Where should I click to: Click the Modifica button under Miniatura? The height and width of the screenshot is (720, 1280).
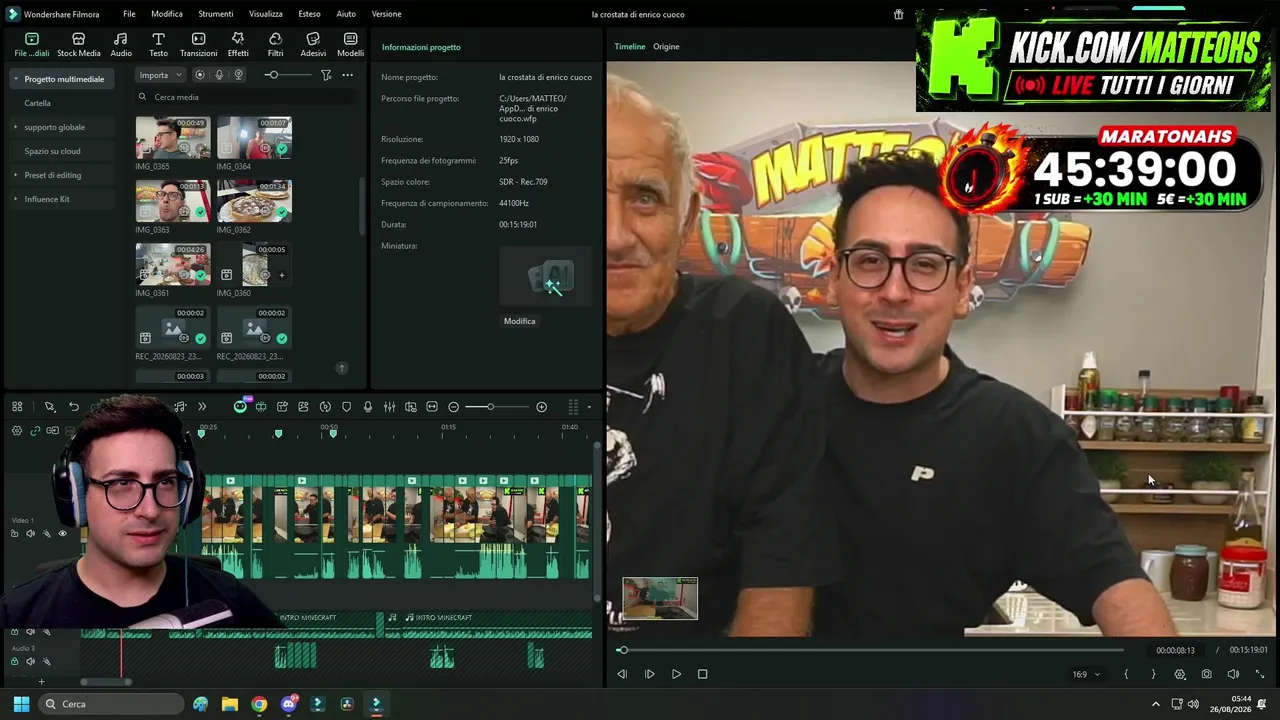pos(520,321)
